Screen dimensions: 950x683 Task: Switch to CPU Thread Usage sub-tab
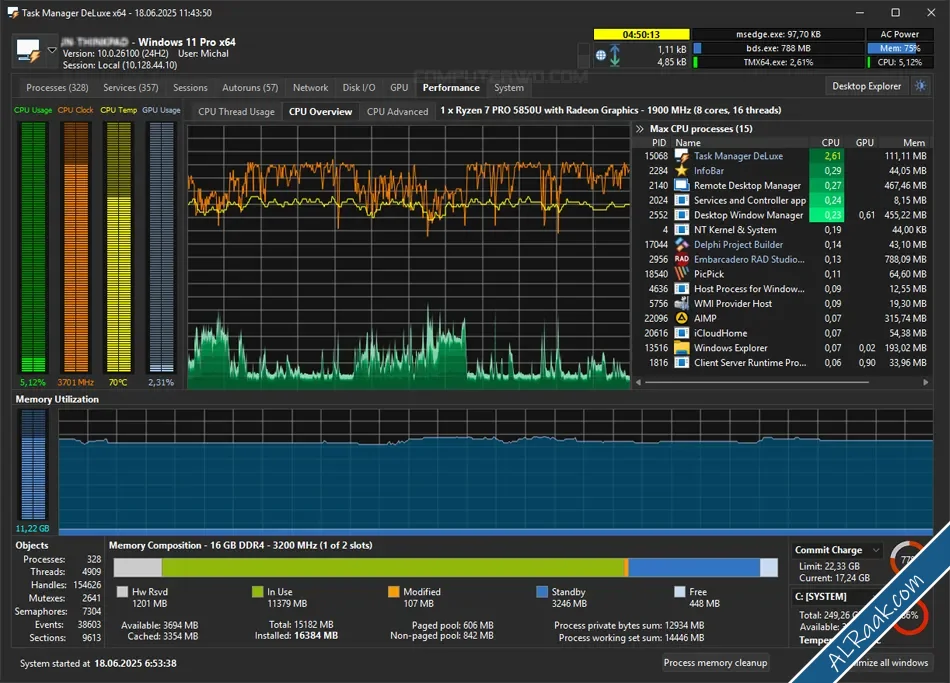236,112
